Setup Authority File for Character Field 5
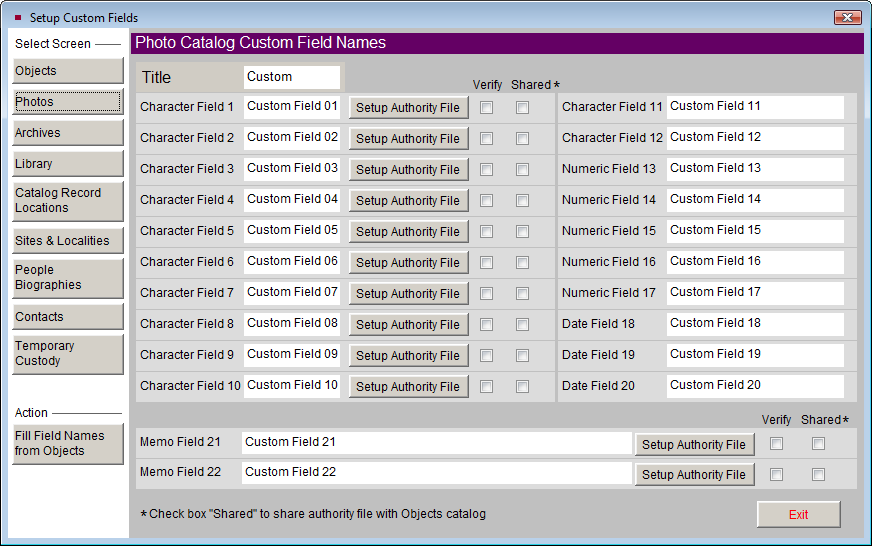This screenshot has height=546, width=872. [x=408, y=232]
